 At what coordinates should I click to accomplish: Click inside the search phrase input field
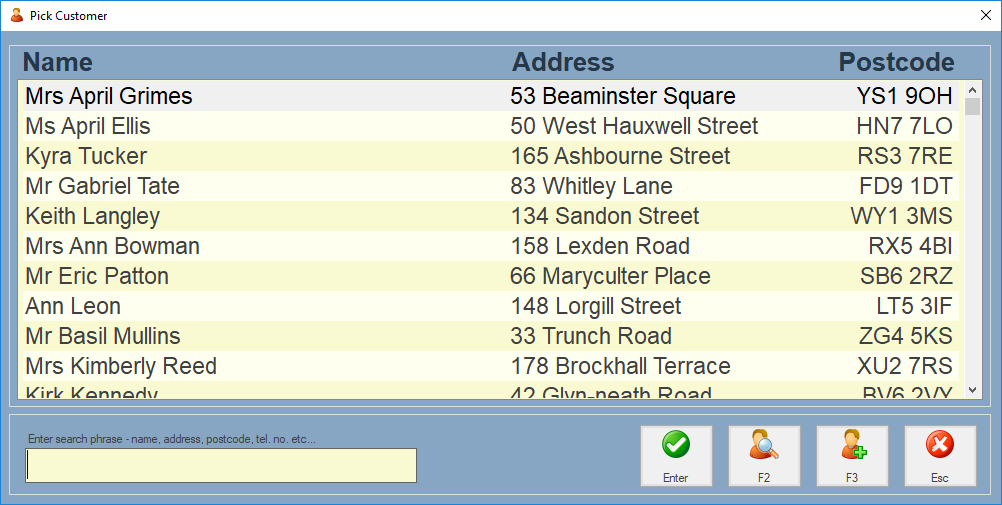pos(221,466)
